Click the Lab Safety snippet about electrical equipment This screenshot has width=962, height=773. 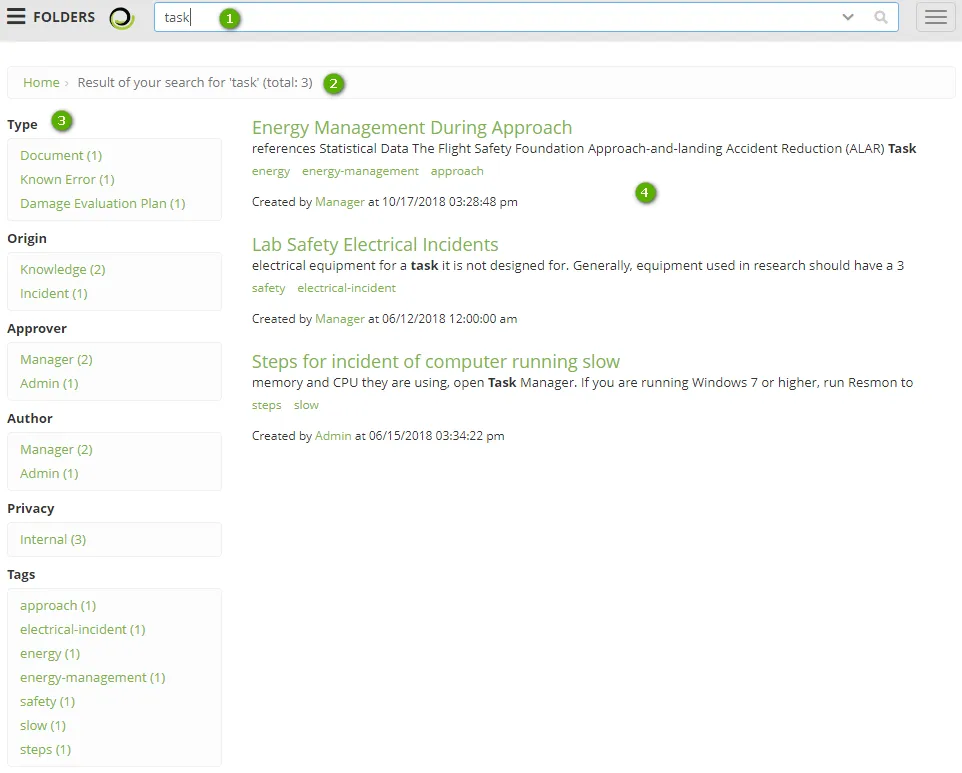[x=577, y=266]
